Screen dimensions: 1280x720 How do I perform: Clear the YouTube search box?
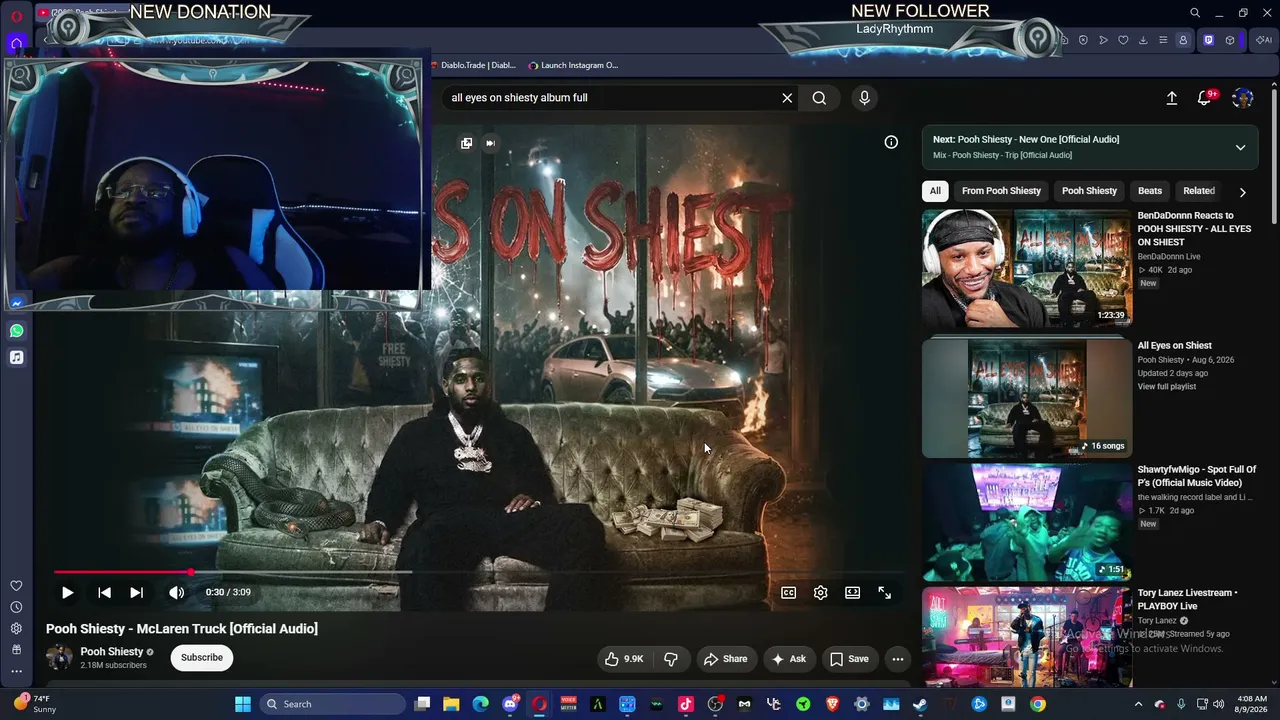pos(787,98)
